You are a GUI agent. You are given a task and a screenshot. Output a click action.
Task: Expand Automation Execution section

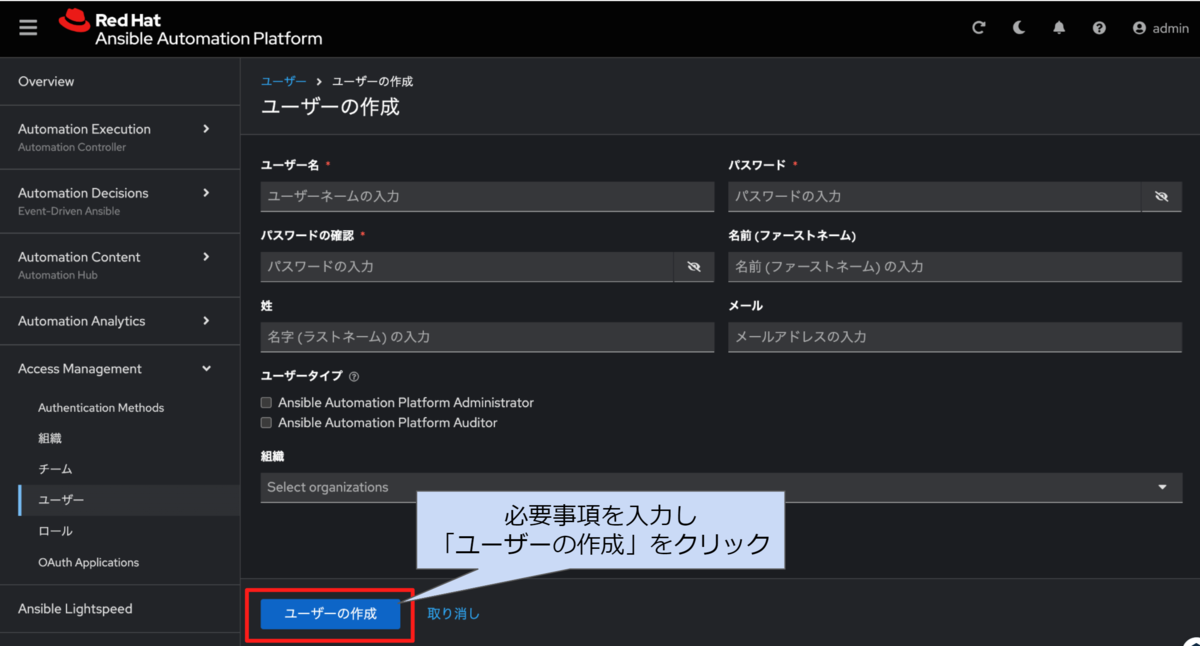120,137
